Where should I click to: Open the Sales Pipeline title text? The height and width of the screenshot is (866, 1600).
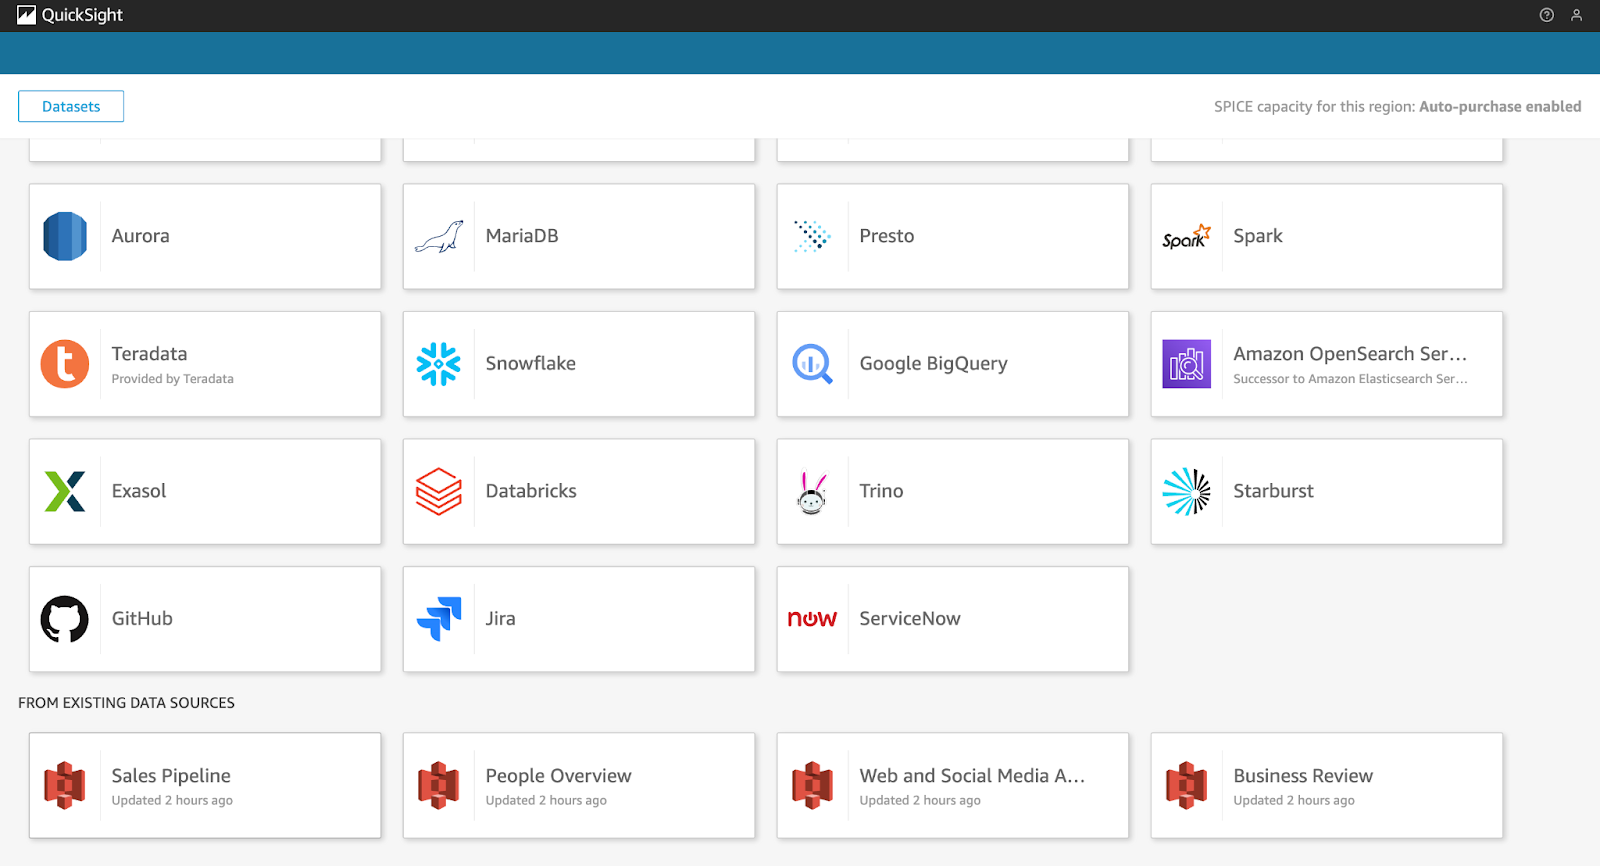171,776
